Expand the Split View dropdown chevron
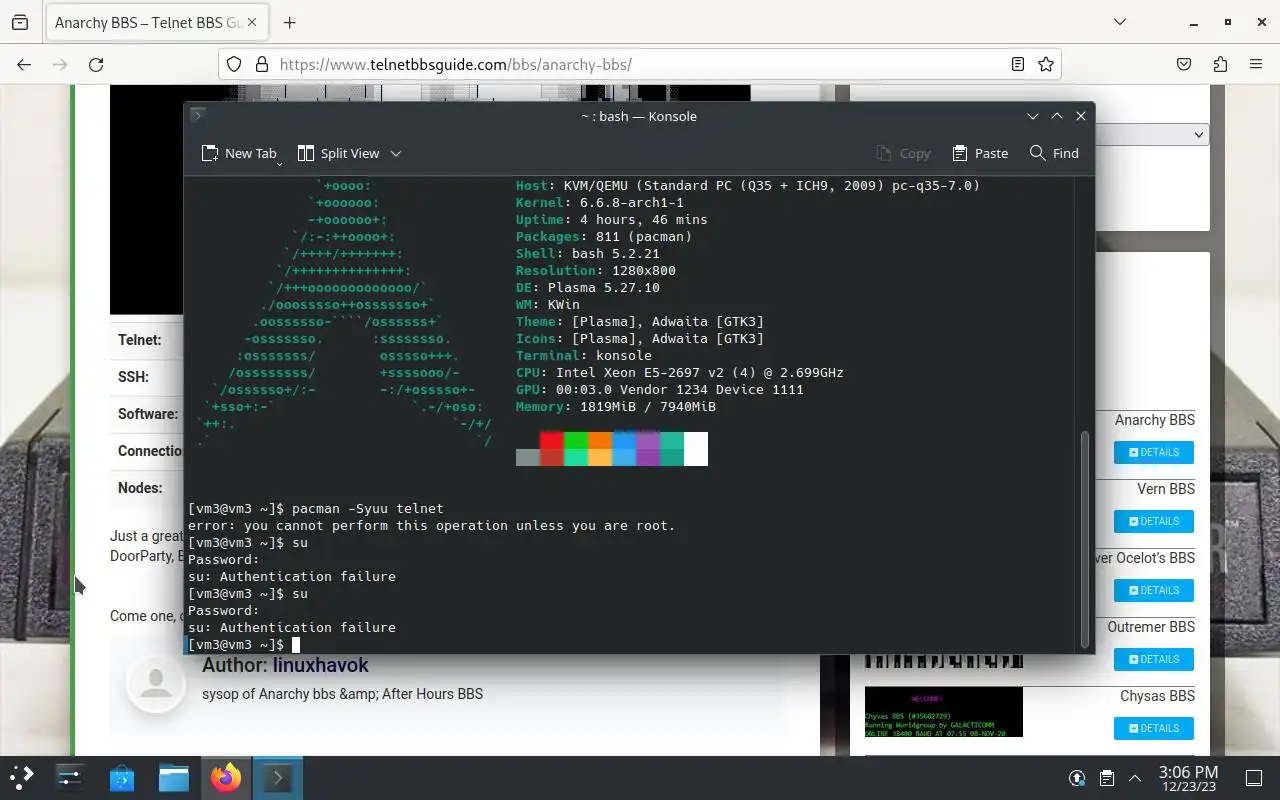 [396, 153]
